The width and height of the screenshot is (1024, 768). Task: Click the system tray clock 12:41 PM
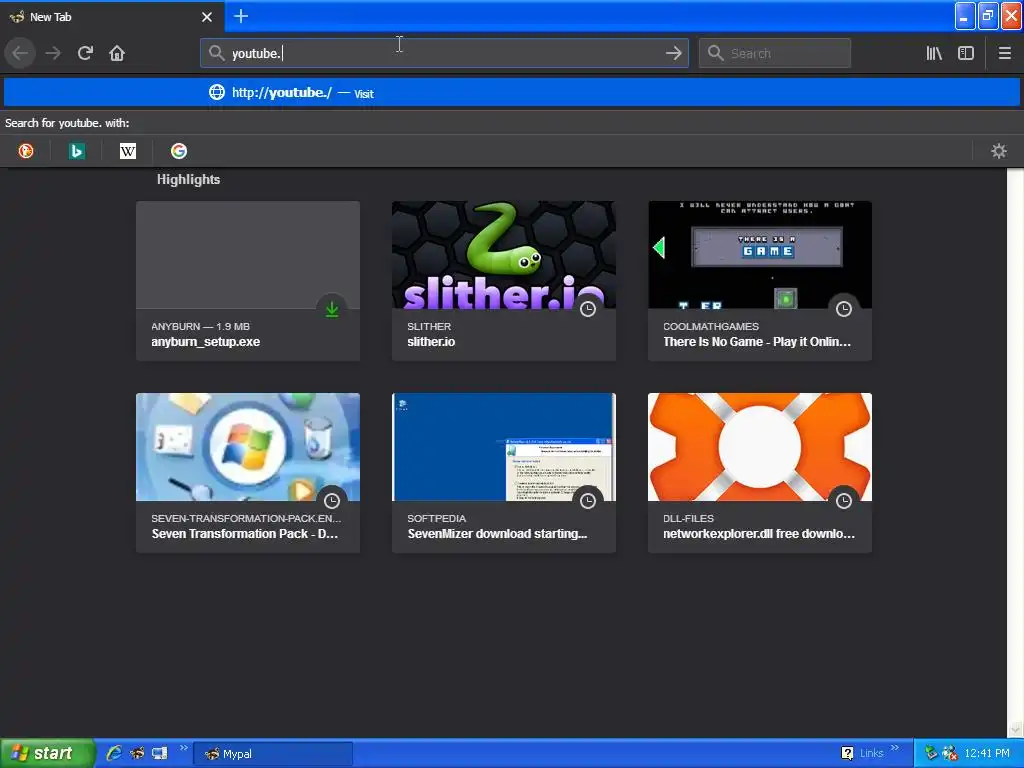tap(986, 754)
